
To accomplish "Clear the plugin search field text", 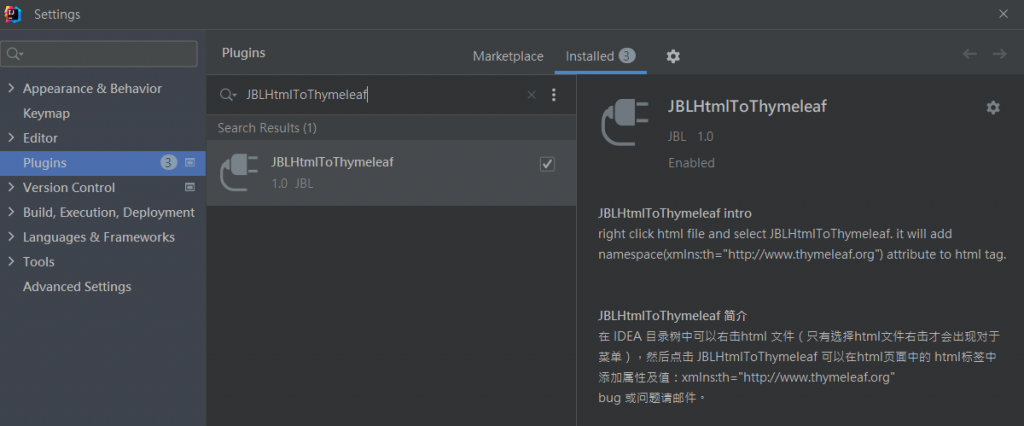I will tap(531, 95).
